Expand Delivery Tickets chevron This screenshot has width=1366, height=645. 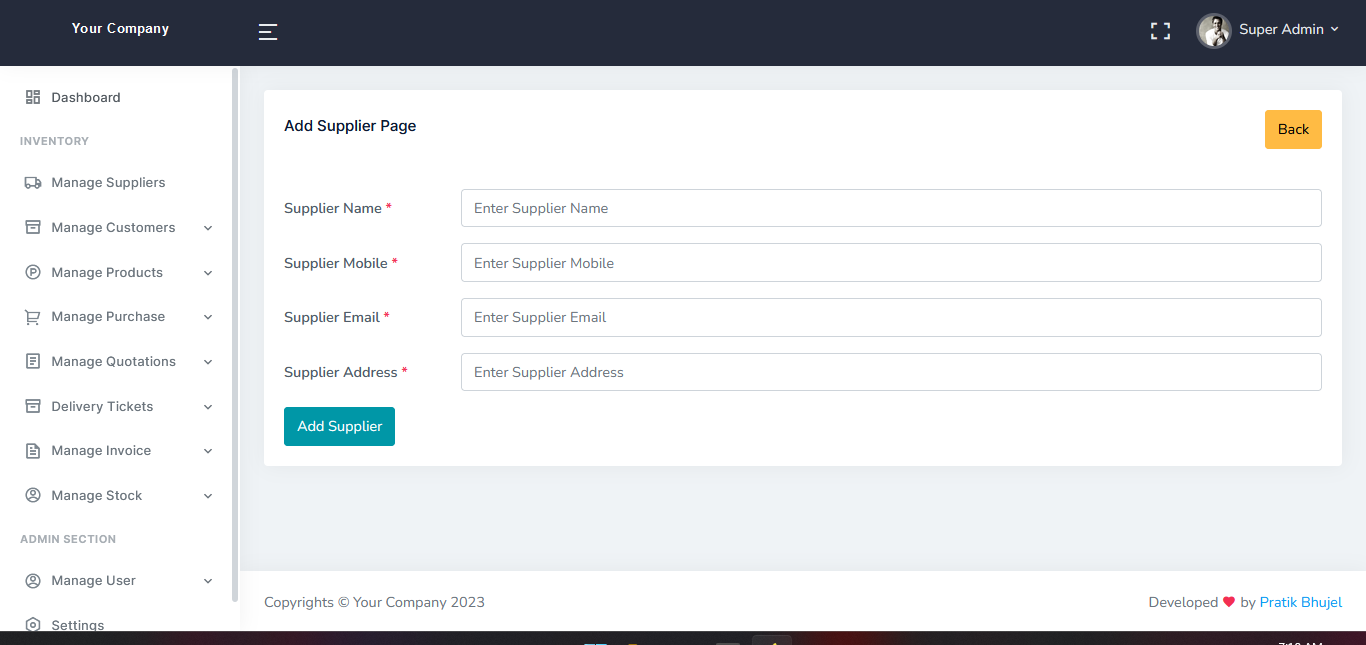(x=208, y=407)
